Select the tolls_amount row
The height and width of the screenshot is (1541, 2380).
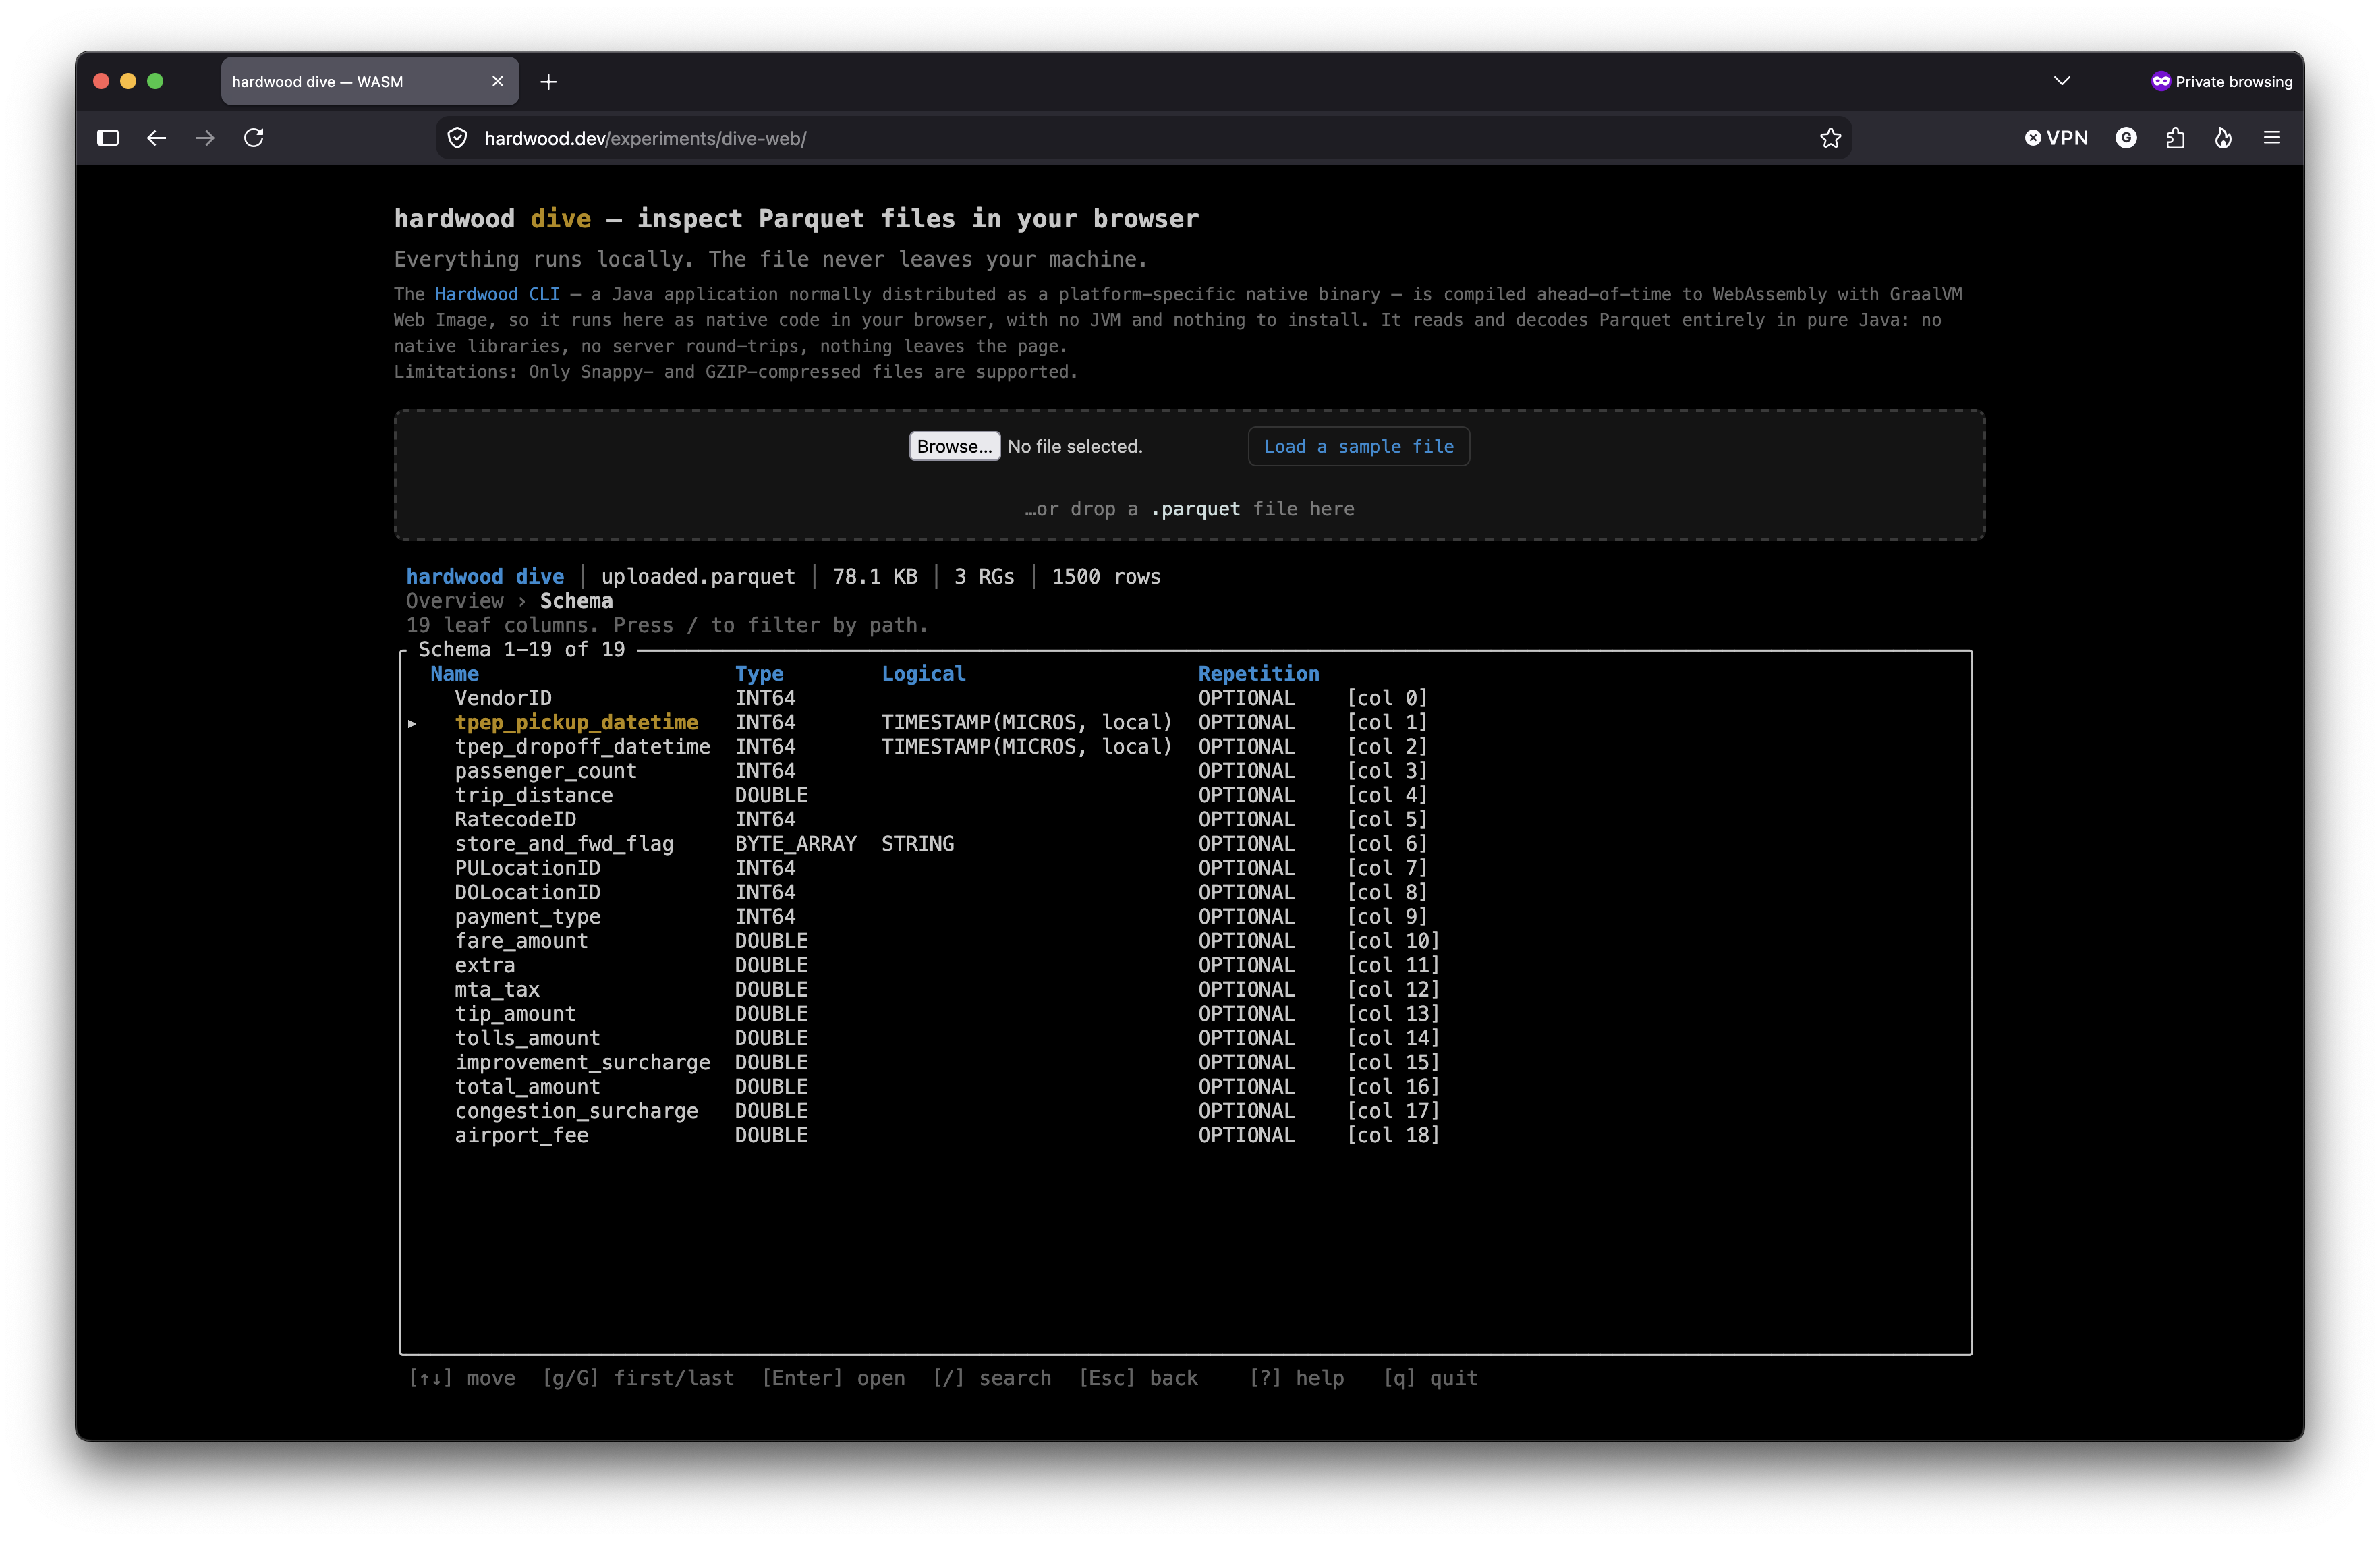1185,1038
